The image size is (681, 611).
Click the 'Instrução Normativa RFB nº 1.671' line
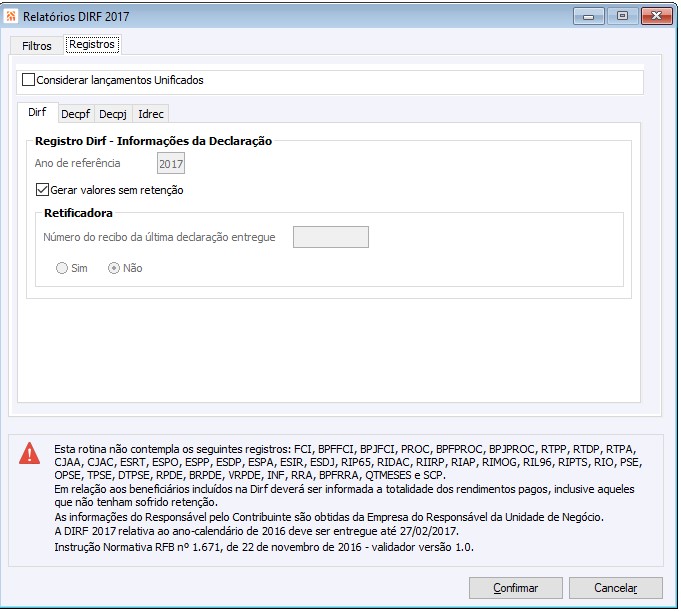pos(264,547)
